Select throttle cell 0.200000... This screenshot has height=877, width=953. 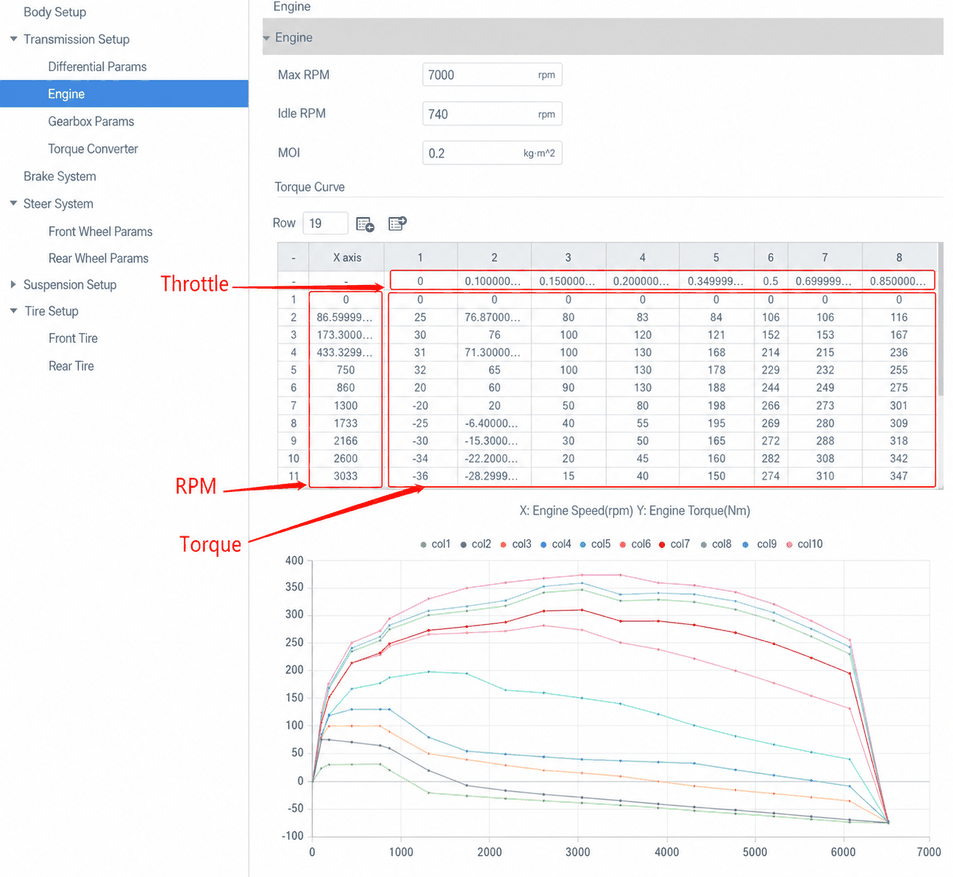click(x=642, y=281)
